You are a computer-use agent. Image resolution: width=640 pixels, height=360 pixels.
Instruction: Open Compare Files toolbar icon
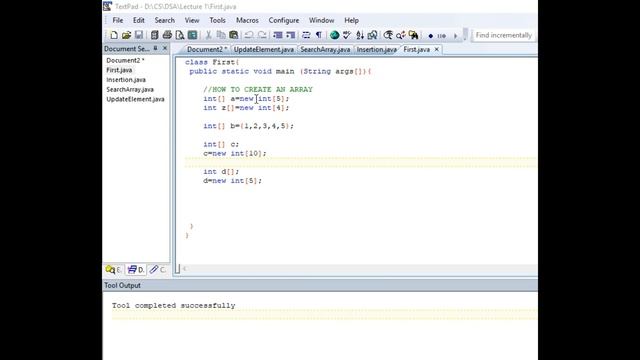tap(372, 35)
